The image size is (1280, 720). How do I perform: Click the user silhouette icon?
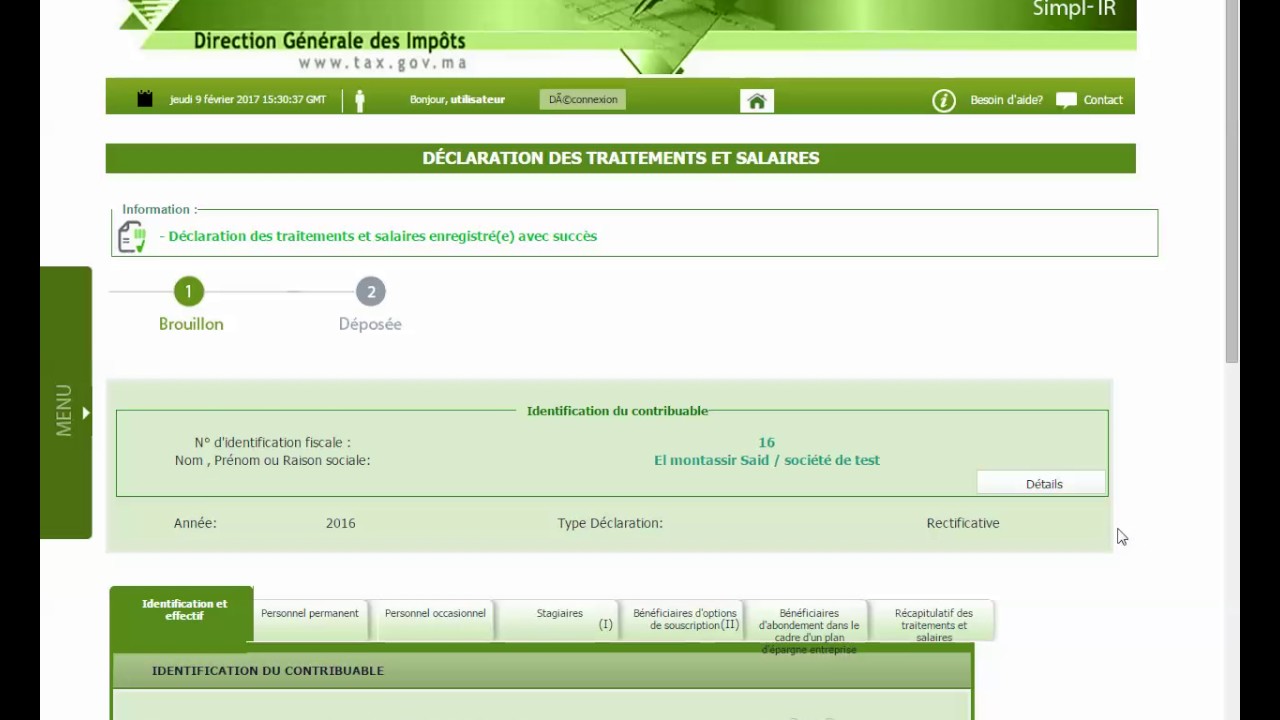coord(360,100)
